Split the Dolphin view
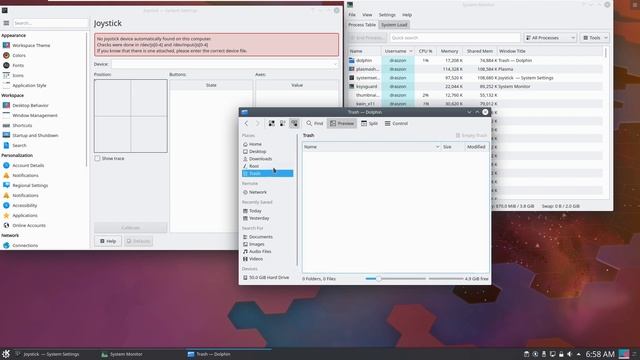Screen dimensions: 640x360 [x=369, y=123]
